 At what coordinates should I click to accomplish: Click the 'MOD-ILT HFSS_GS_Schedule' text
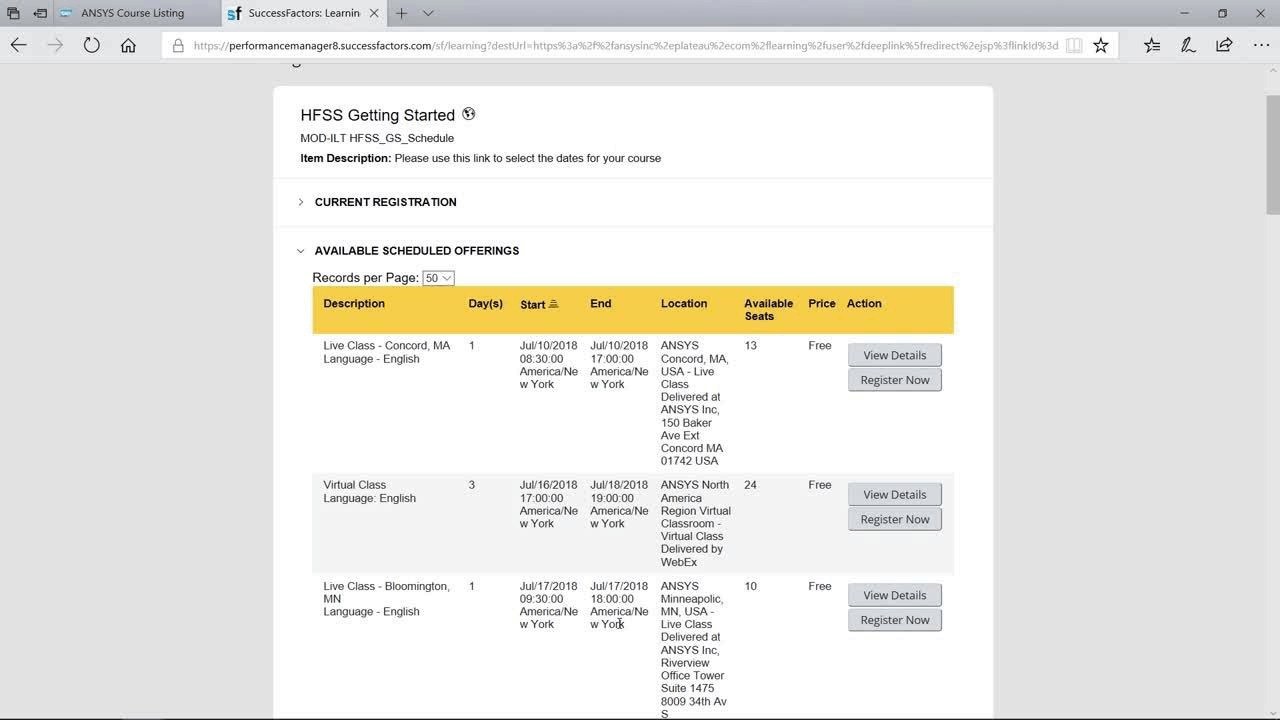coord(377,138)
